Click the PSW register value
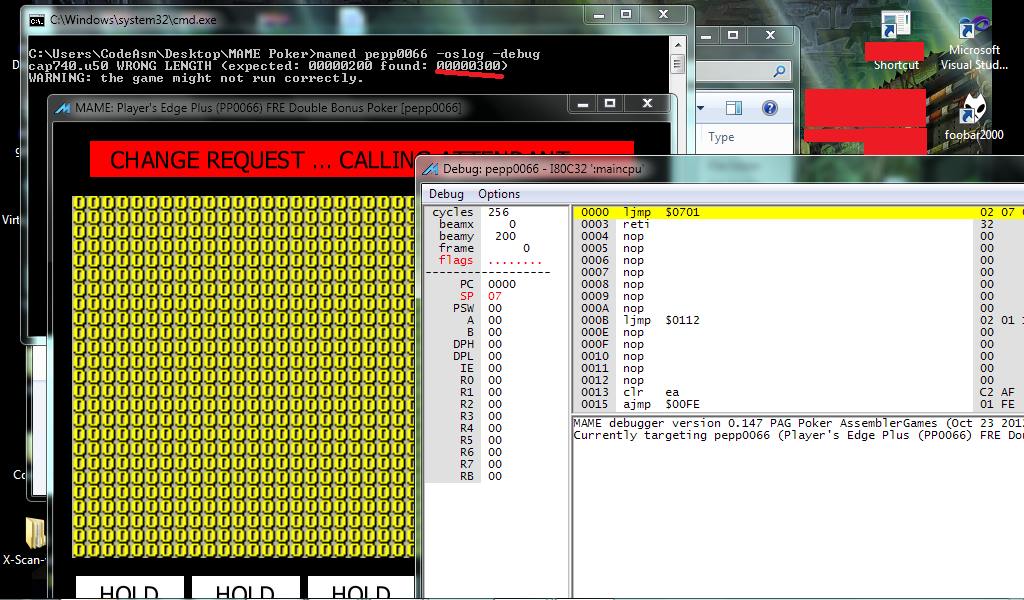Viewport: 1024px width, 600px height. (494, 308)
